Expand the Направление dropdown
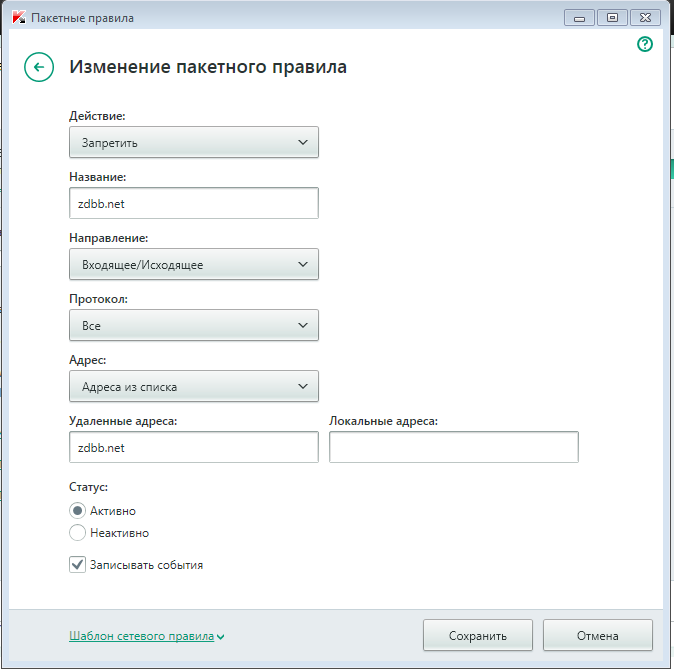 point(194,264)
